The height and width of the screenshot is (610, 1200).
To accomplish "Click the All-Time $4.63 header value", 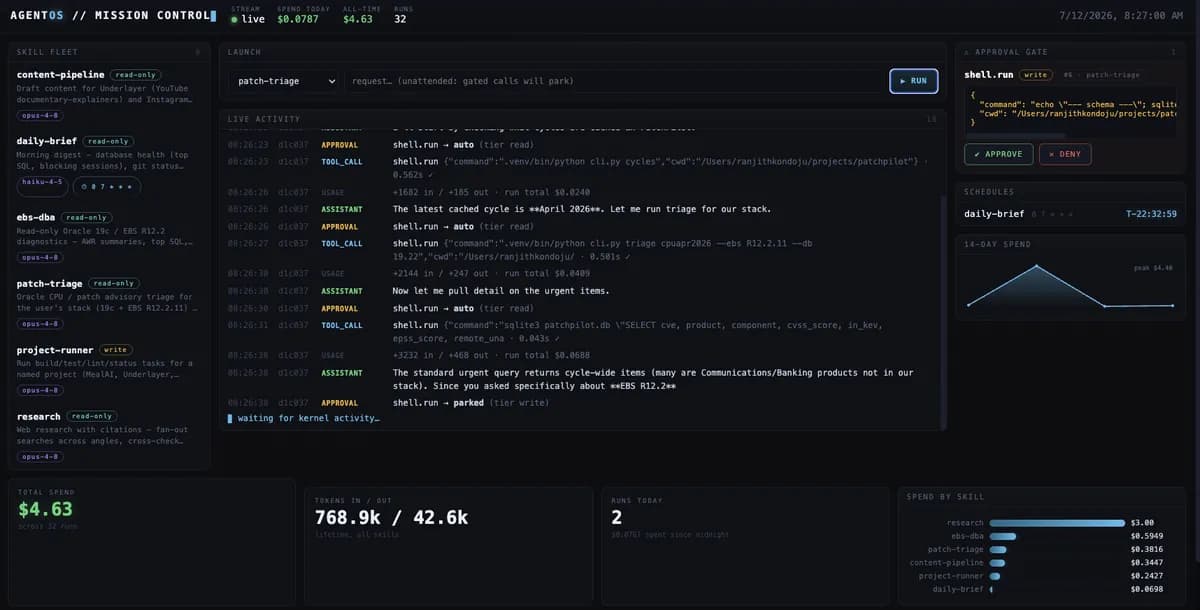I will (x=358, y=19).
